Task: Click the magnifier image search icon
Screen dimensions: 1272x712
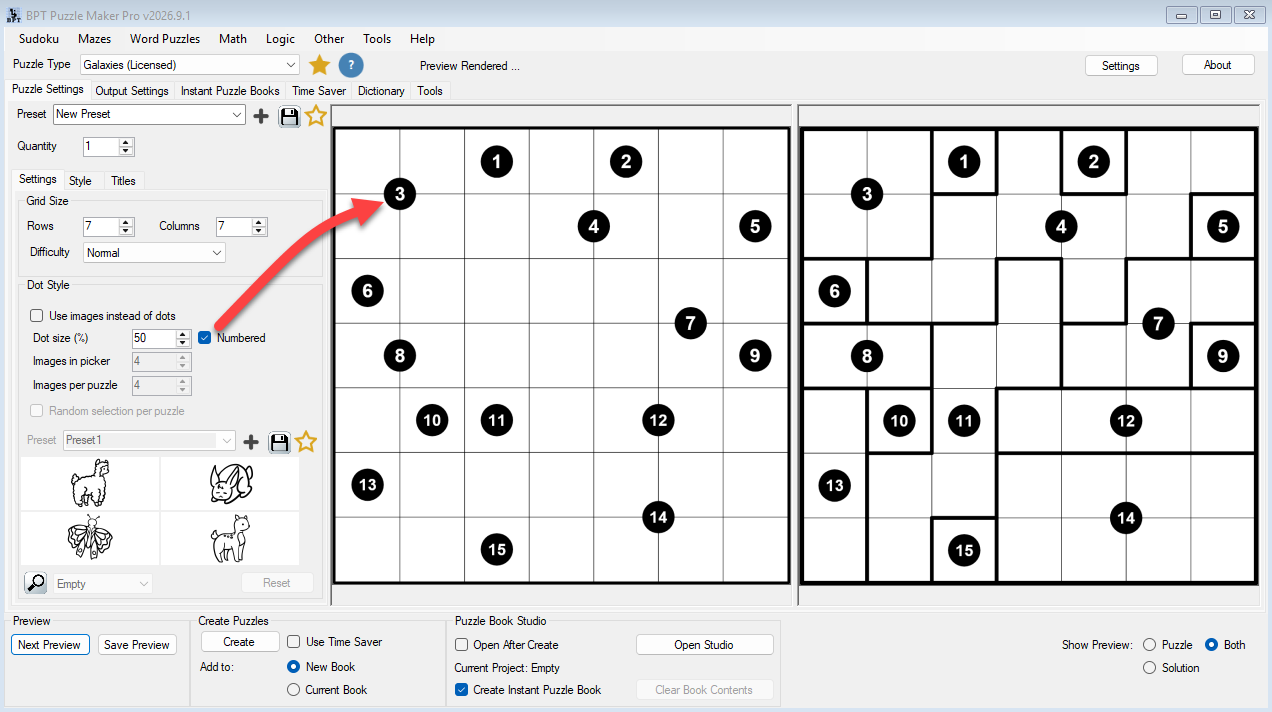Action: [36, 583]
